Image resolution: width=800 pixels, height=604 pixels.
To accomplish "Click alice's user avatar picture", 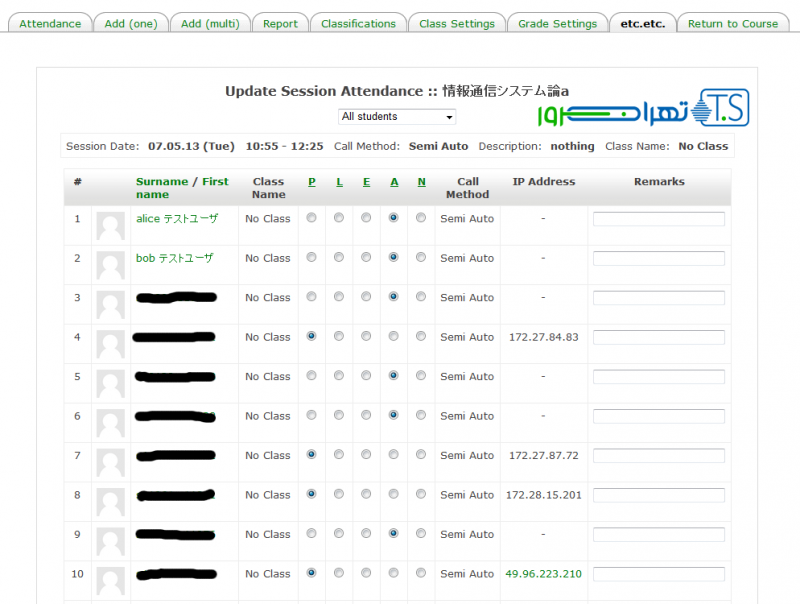I will pyautogui.click(x=110, y=226).
